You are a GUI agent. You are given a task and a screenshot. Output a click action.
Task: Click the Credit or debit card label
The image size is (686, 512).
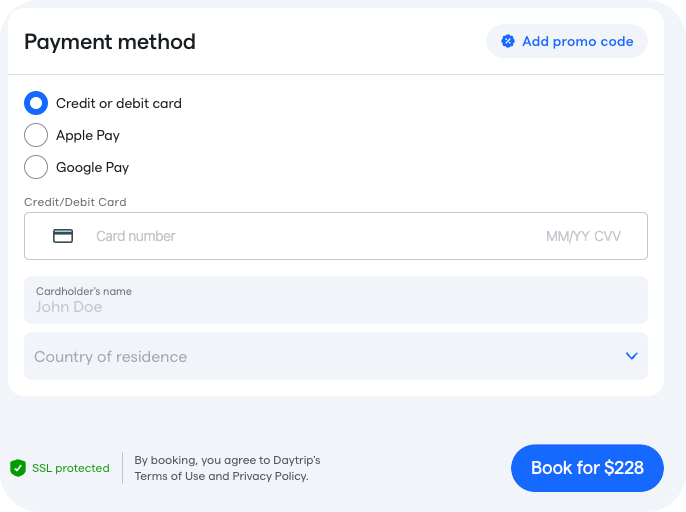pyautogui.click(x=119, y=103)
